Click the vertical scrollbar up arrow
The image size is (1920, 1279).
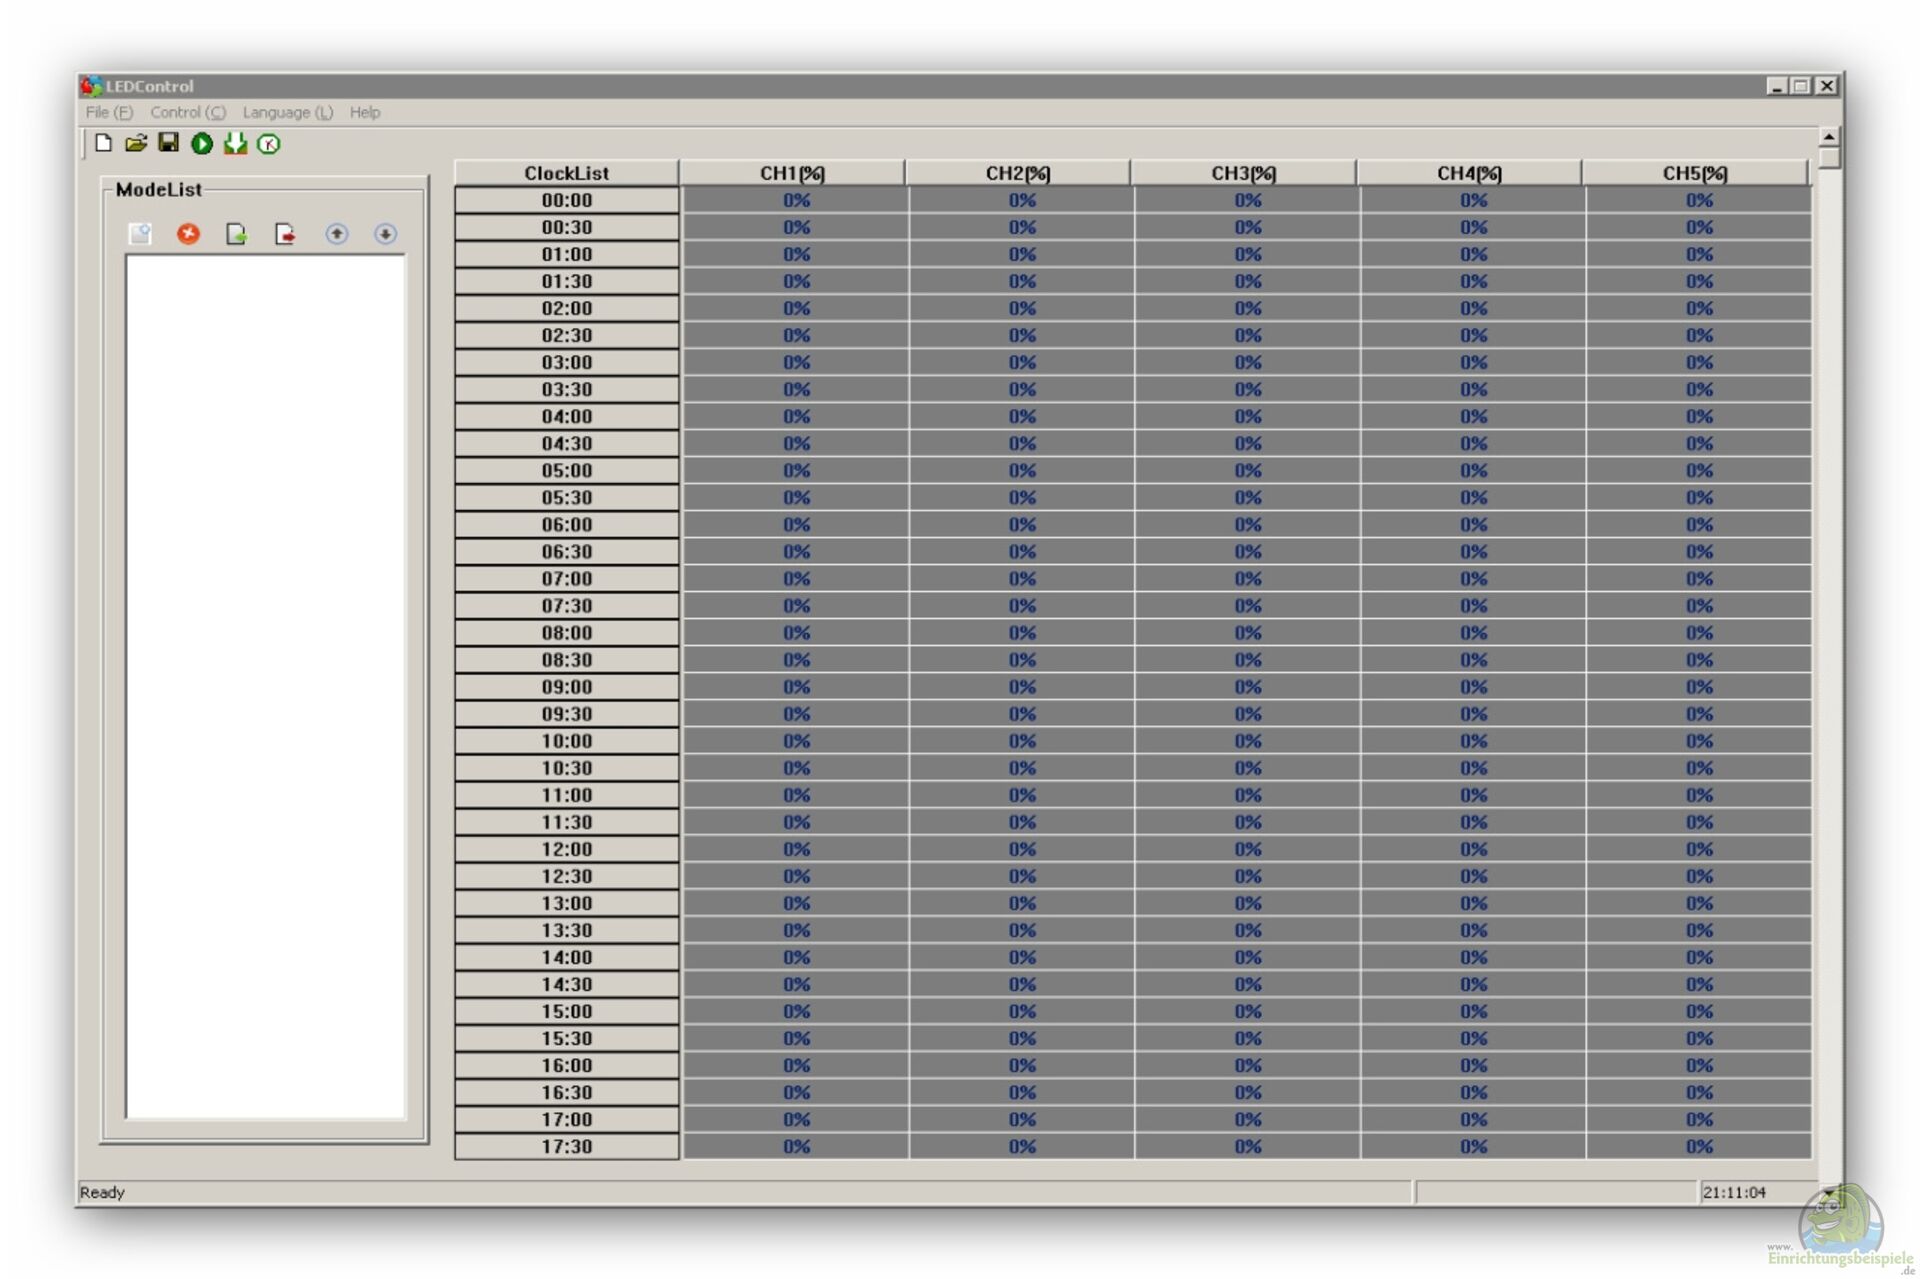tap(1828, 137)
